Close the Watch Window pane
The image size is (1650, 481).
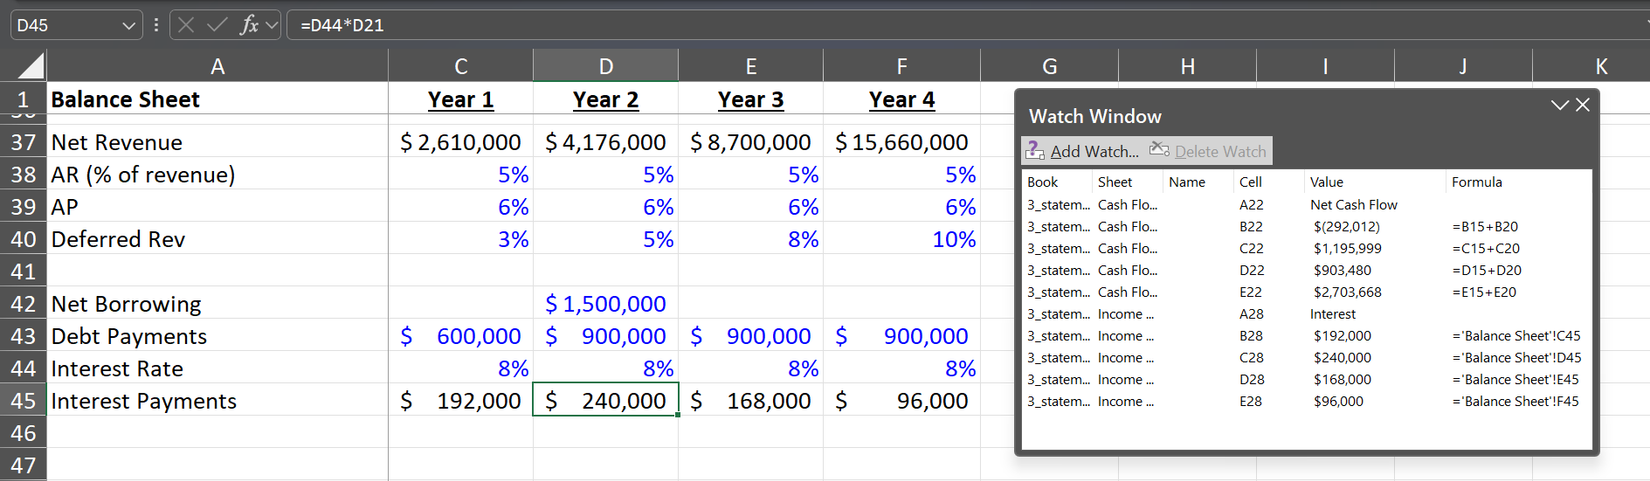click(1582, 105)
